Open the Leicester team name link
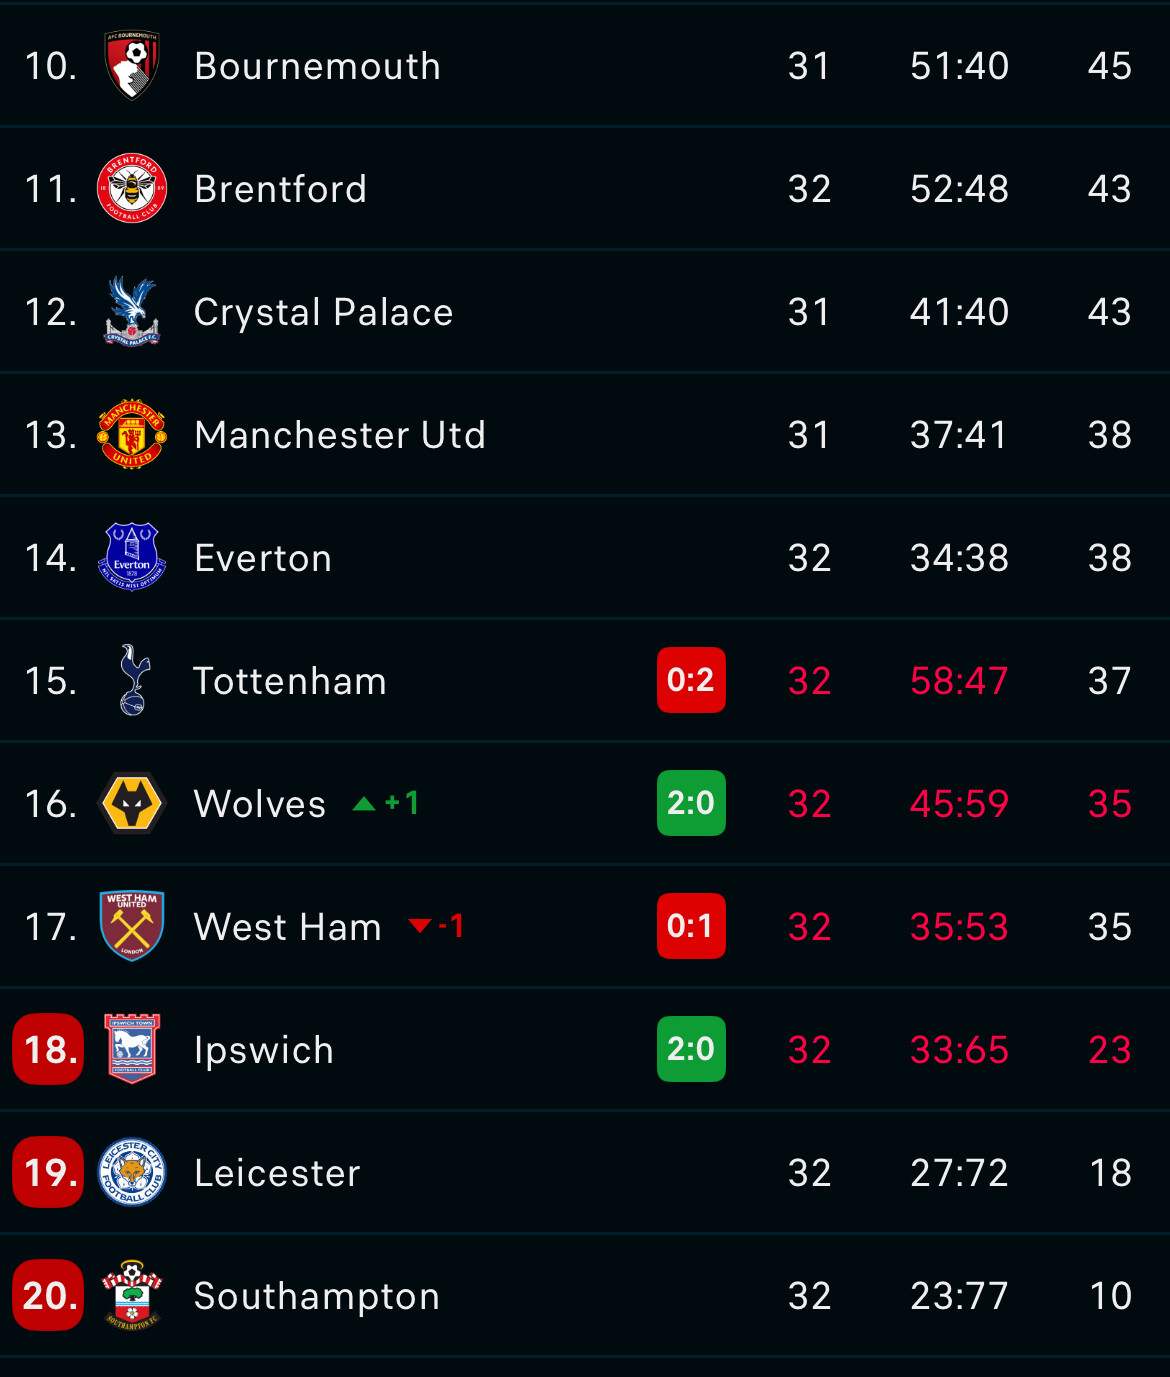The width and height of the screenshot is (1170, 1377). [x=277, y=1173]
